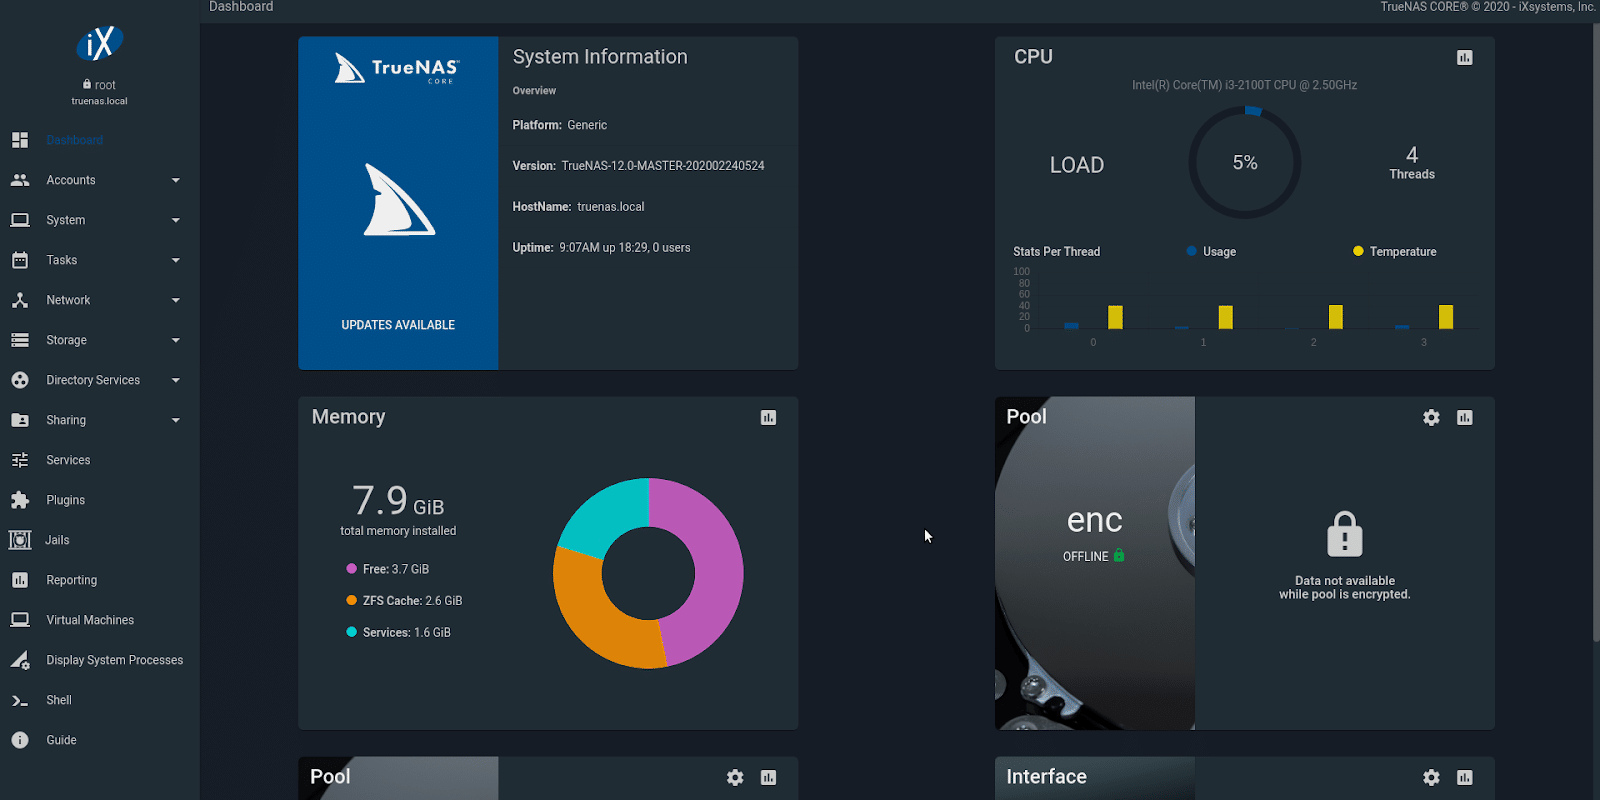Click the Accounts people icon

point(20,180)
